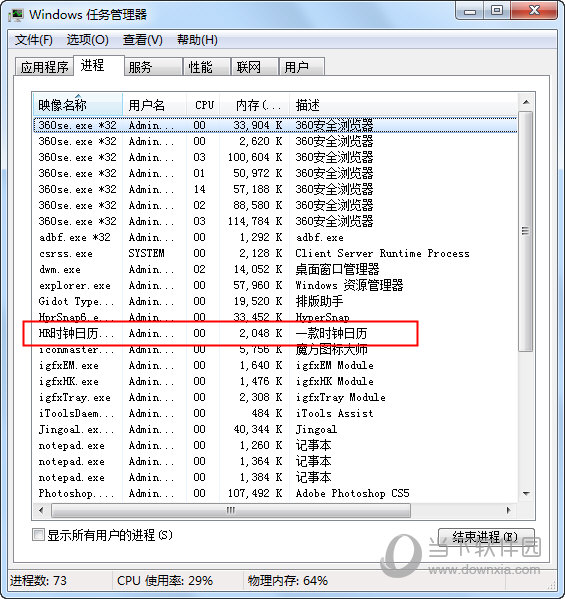Viewport: 565px width, 599px height.
Task: Click the horizontal scrollbar right arrow
Action: [508, 510]
